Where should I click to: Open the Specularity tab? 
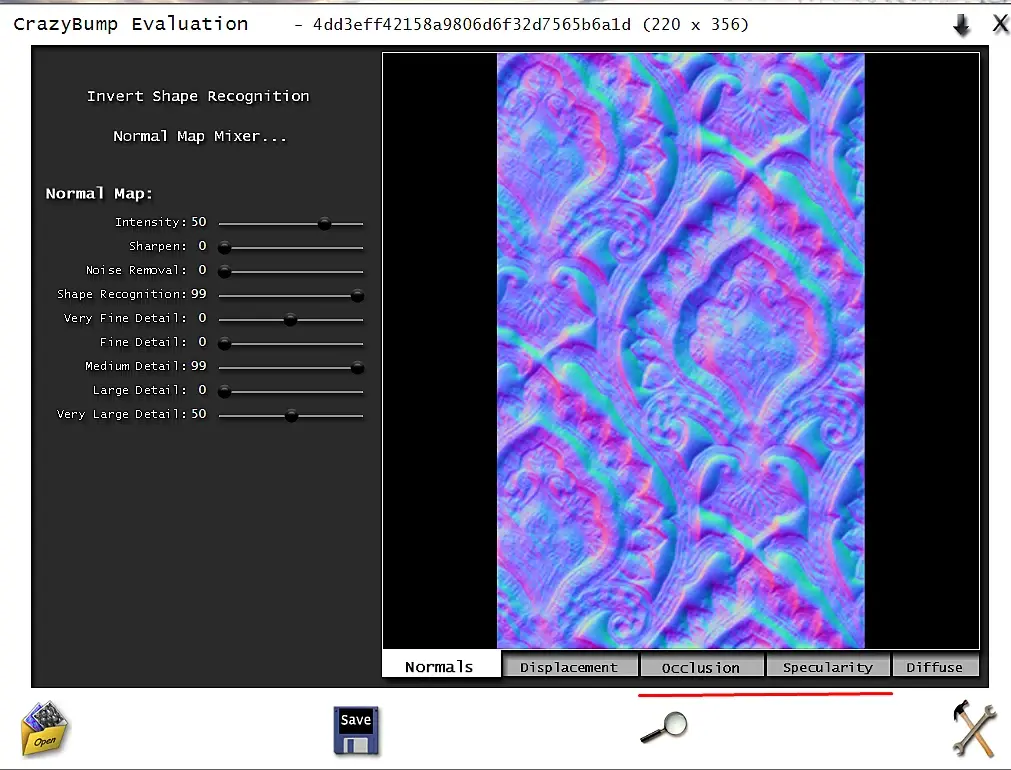[828, 667]
